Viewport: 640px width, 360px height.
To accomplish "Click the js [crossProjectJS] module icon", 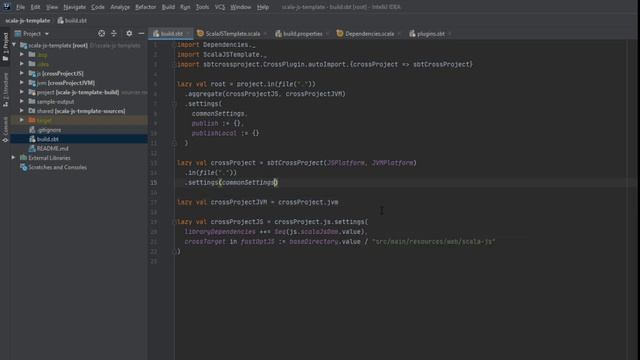I will (x=32, y=73).
